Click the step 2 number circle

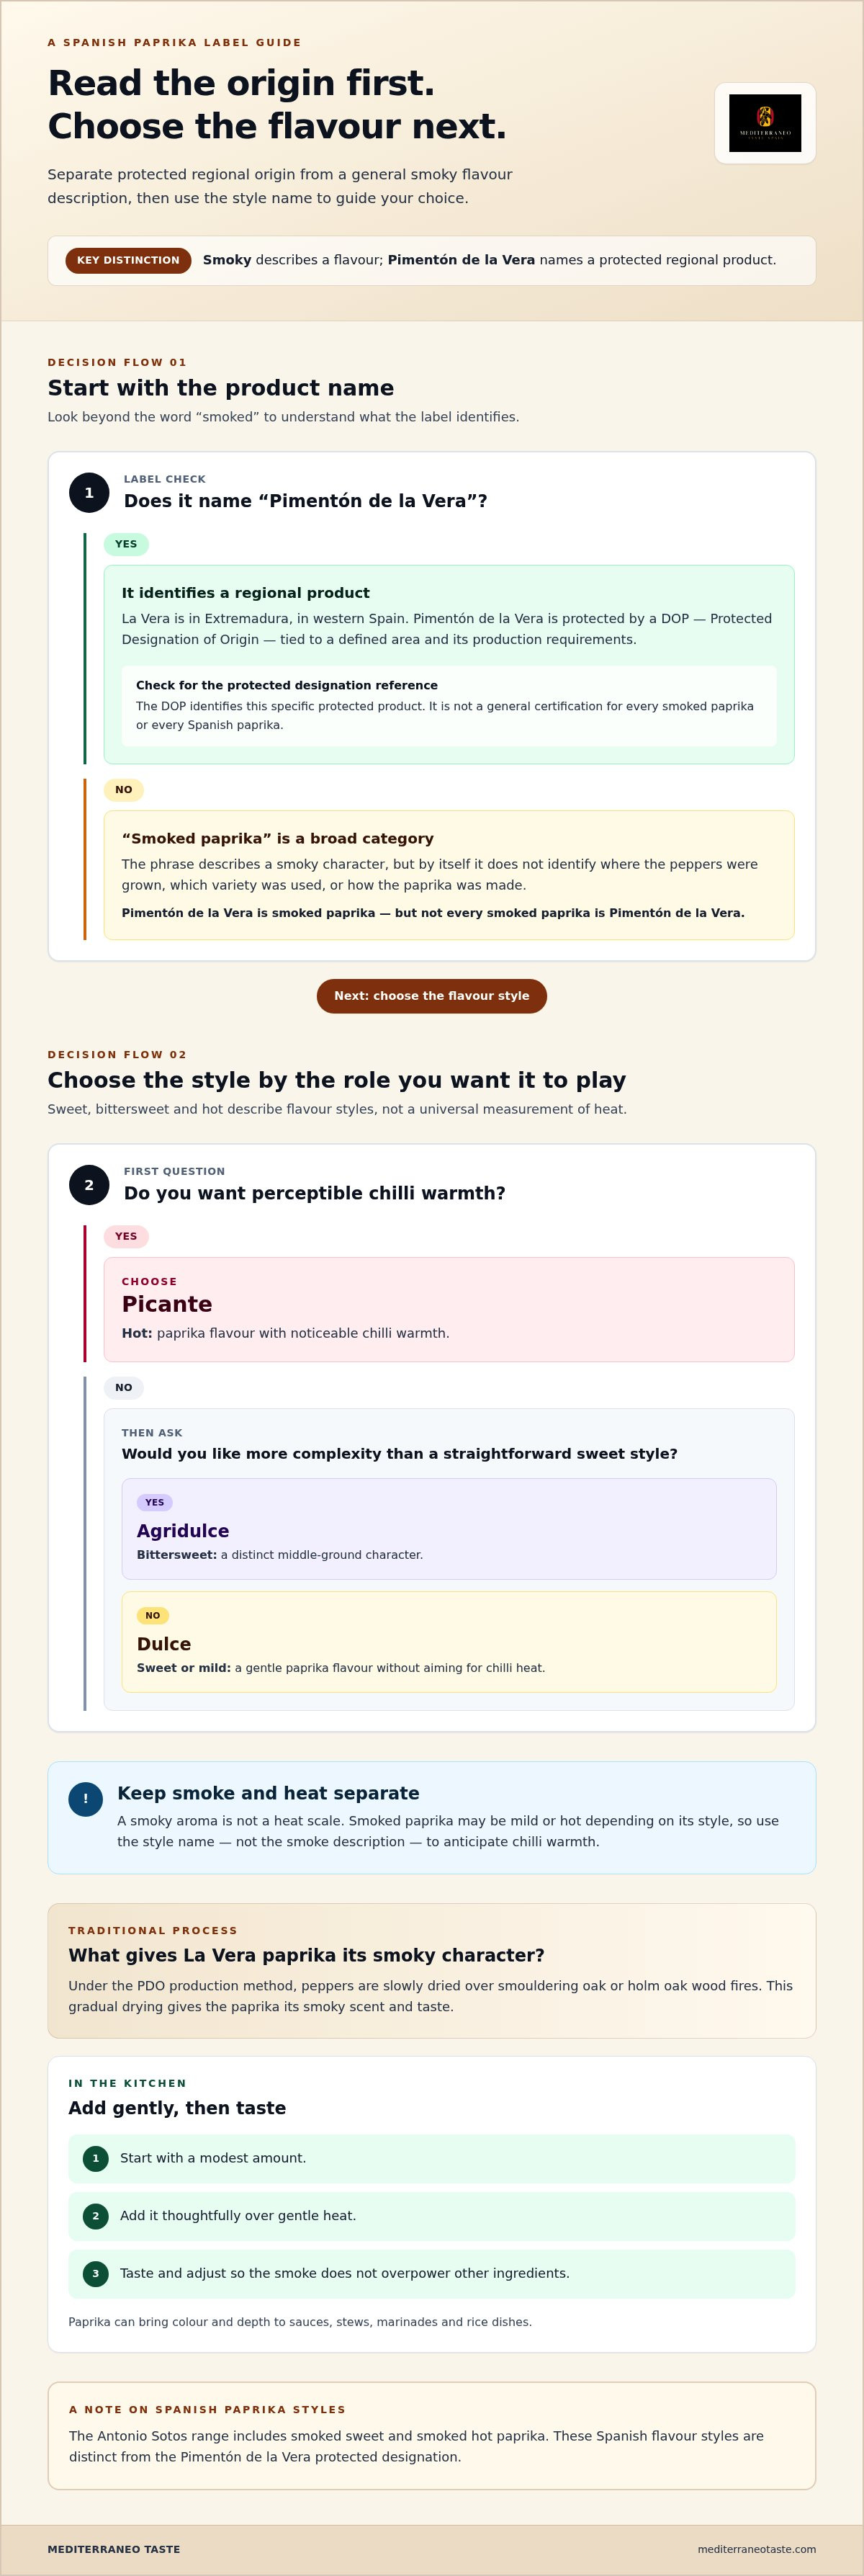(x=89, y=1185)
